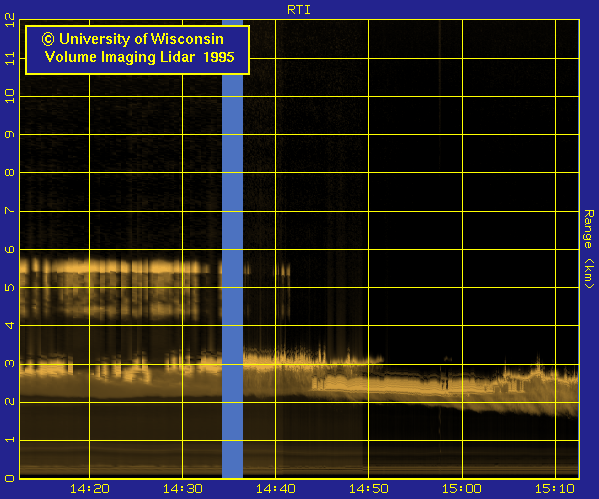Select the 15:10 time axis label
This screenshot has height=499, width=599.
coord(555,489)
